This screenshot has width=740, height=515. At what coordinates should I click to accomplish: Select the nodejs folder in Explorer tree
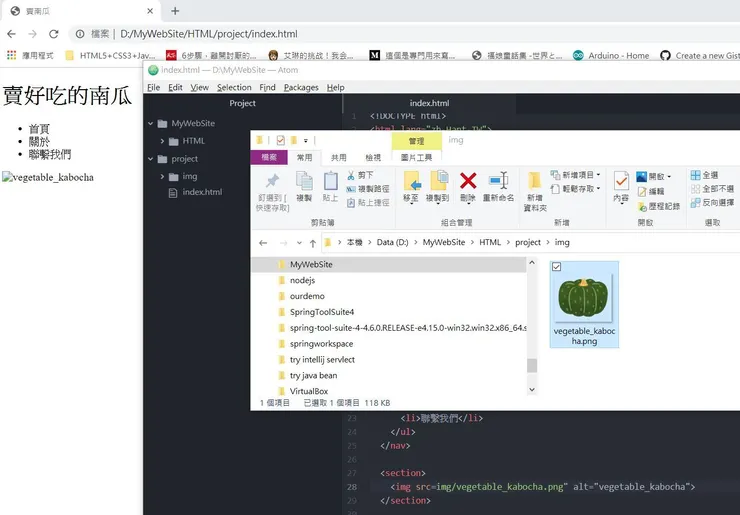tap(302, 280)
